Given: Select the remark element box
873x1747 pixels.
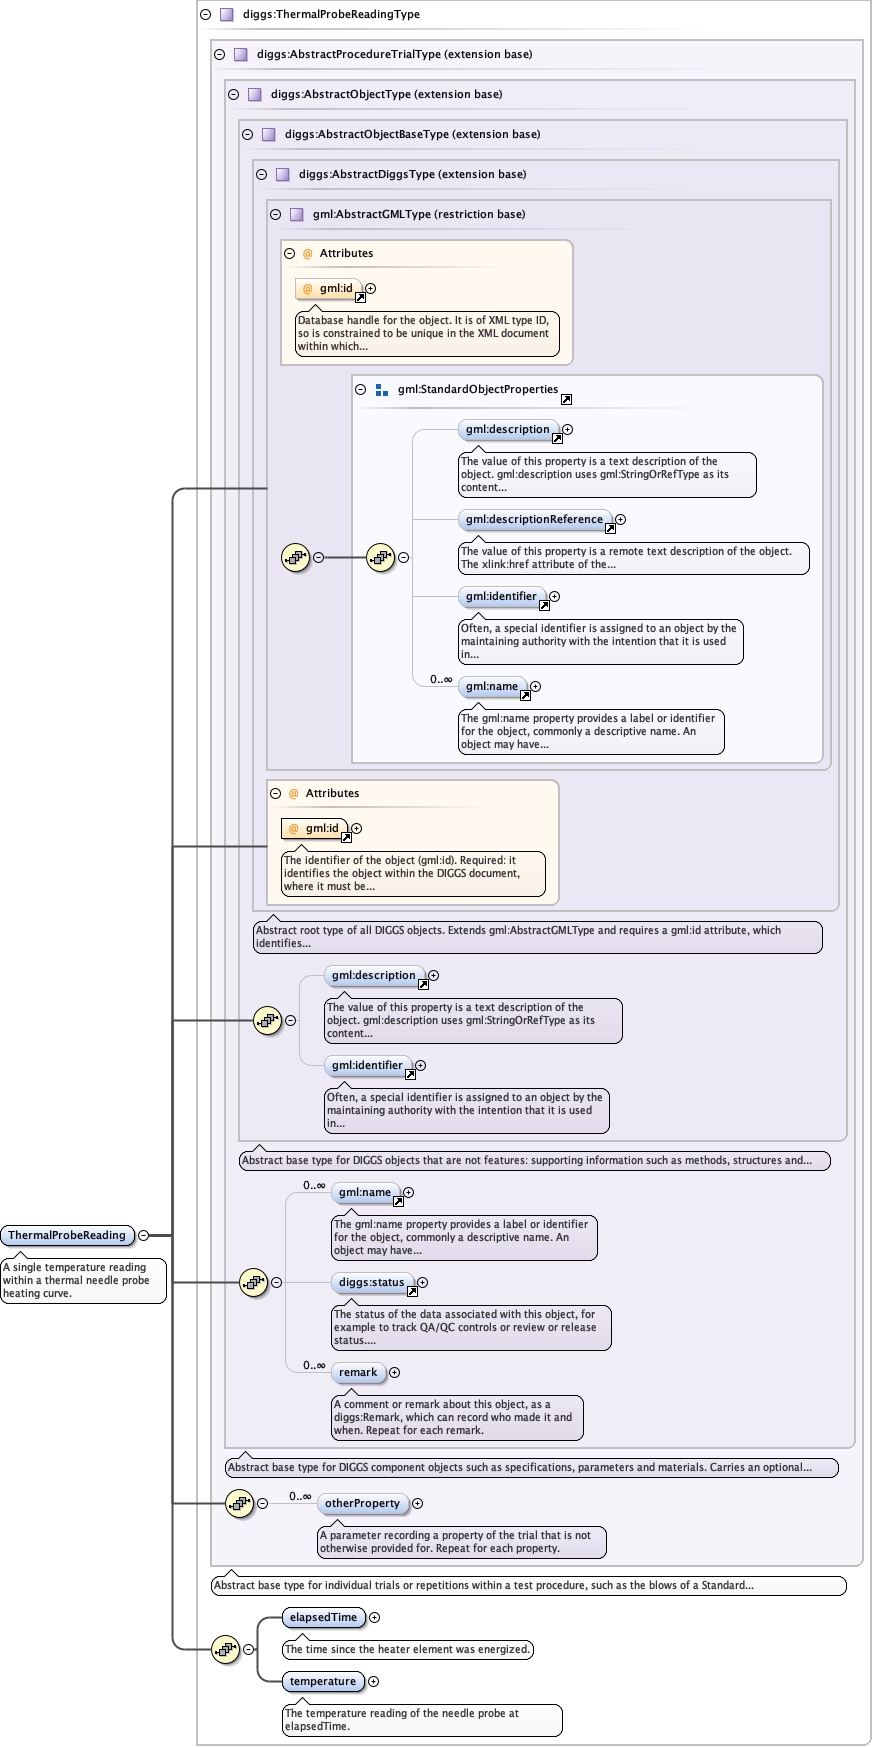Looking at the screenshot, I should 358,1373.
